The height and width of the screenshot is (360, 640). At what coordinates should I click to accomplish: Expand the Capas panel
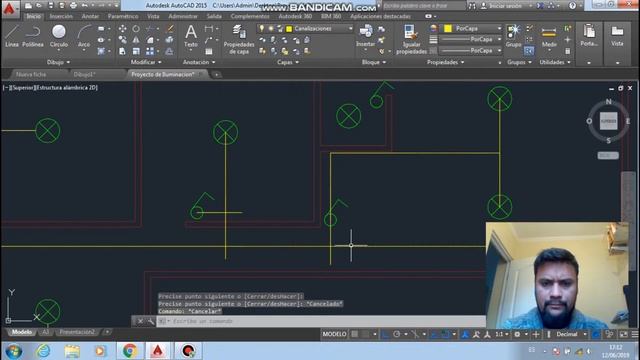(x=288, y=62)
